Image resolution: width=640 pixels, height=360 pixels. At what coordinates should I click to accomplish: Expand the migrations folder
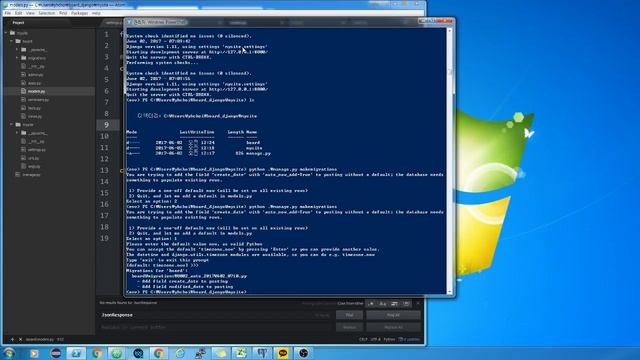pyautogui.click(x=18, y=58)
